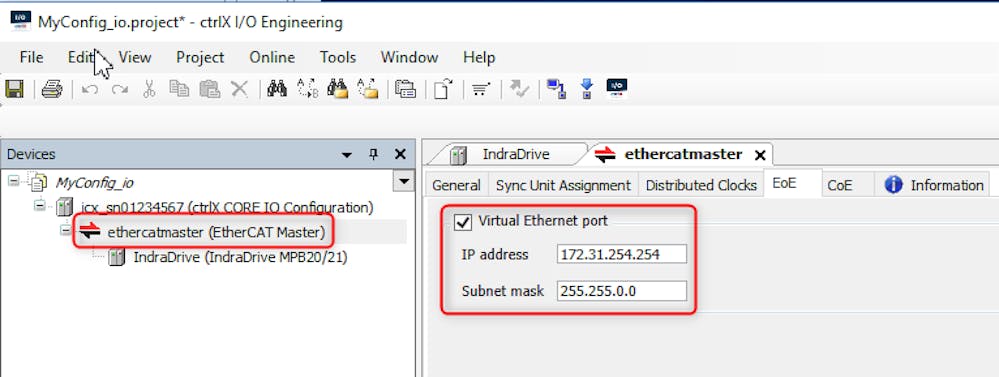Click the IP address input field

pyautogui.click(x=622, y=254)
